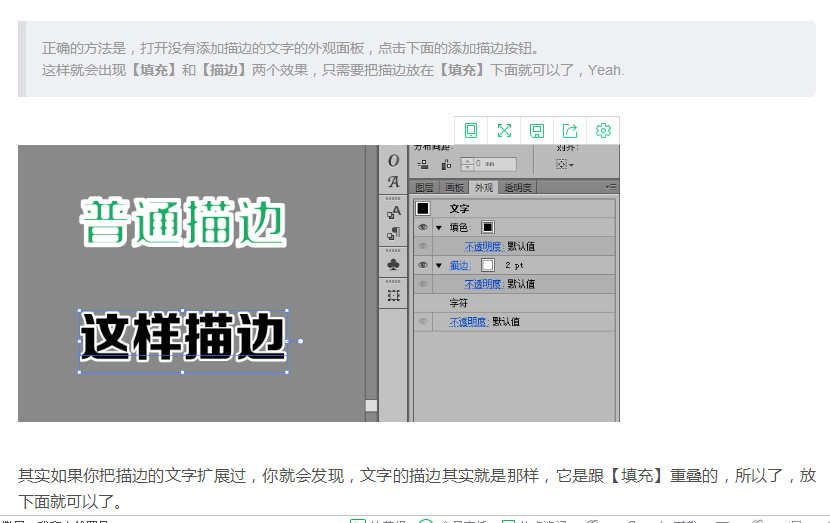
Task: Click the canvas vertical scrollbar thumb
Action: 372,405
